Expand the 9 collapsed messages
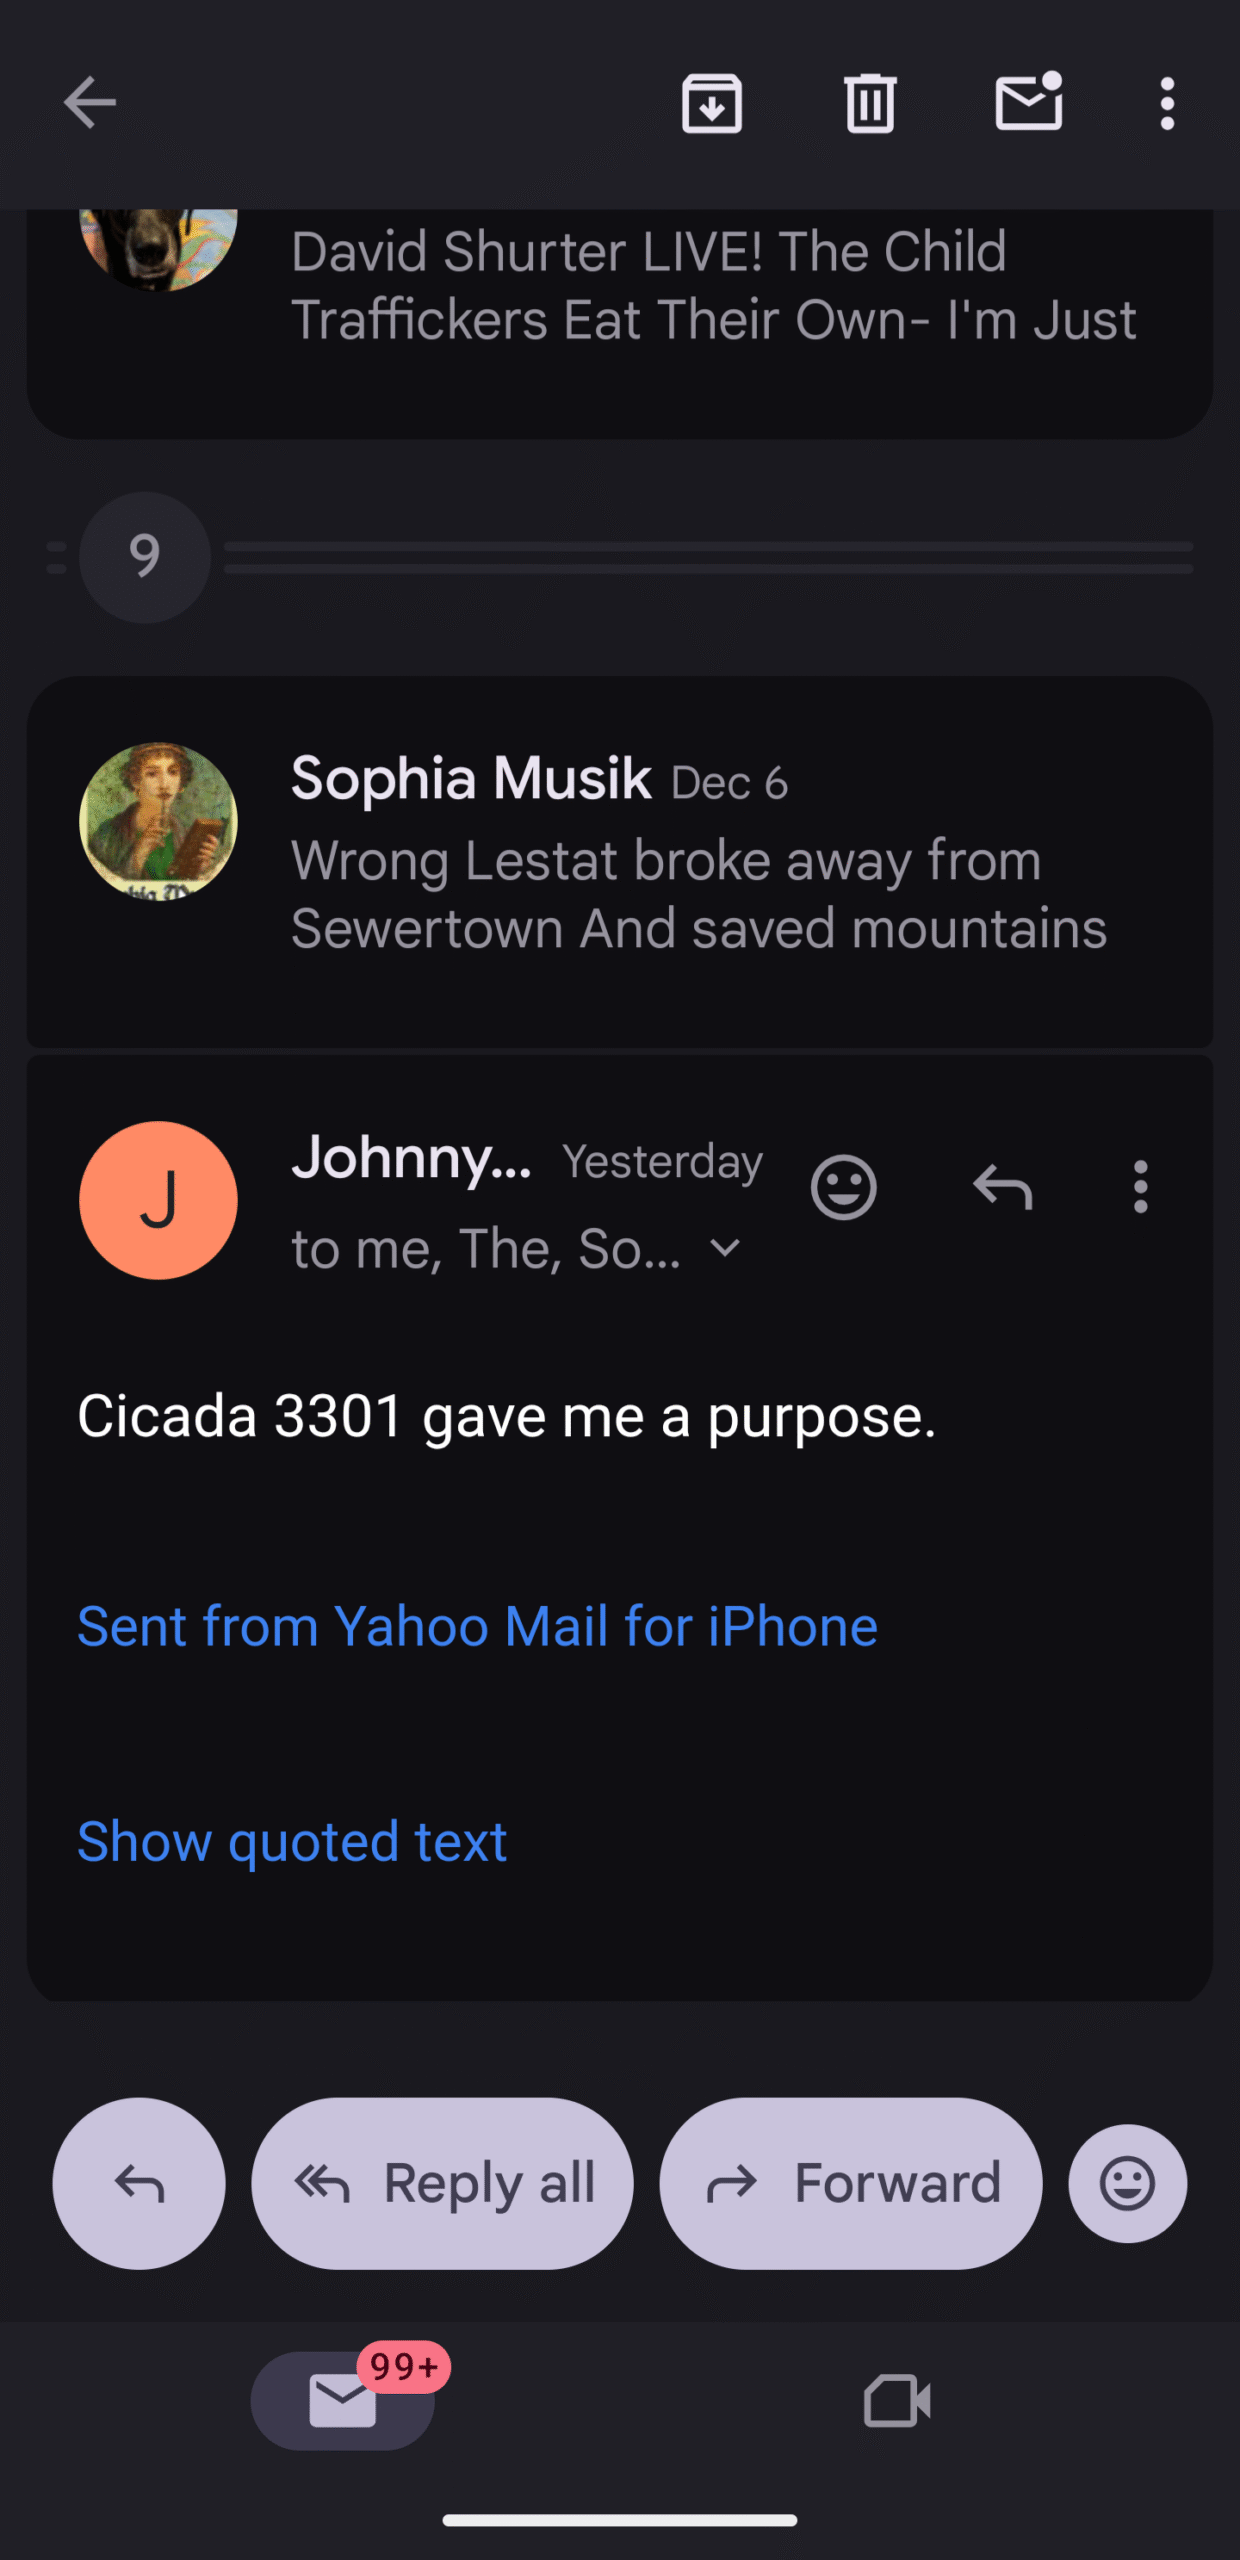This screenshot has width=1240, height=2560. [145, 557]
